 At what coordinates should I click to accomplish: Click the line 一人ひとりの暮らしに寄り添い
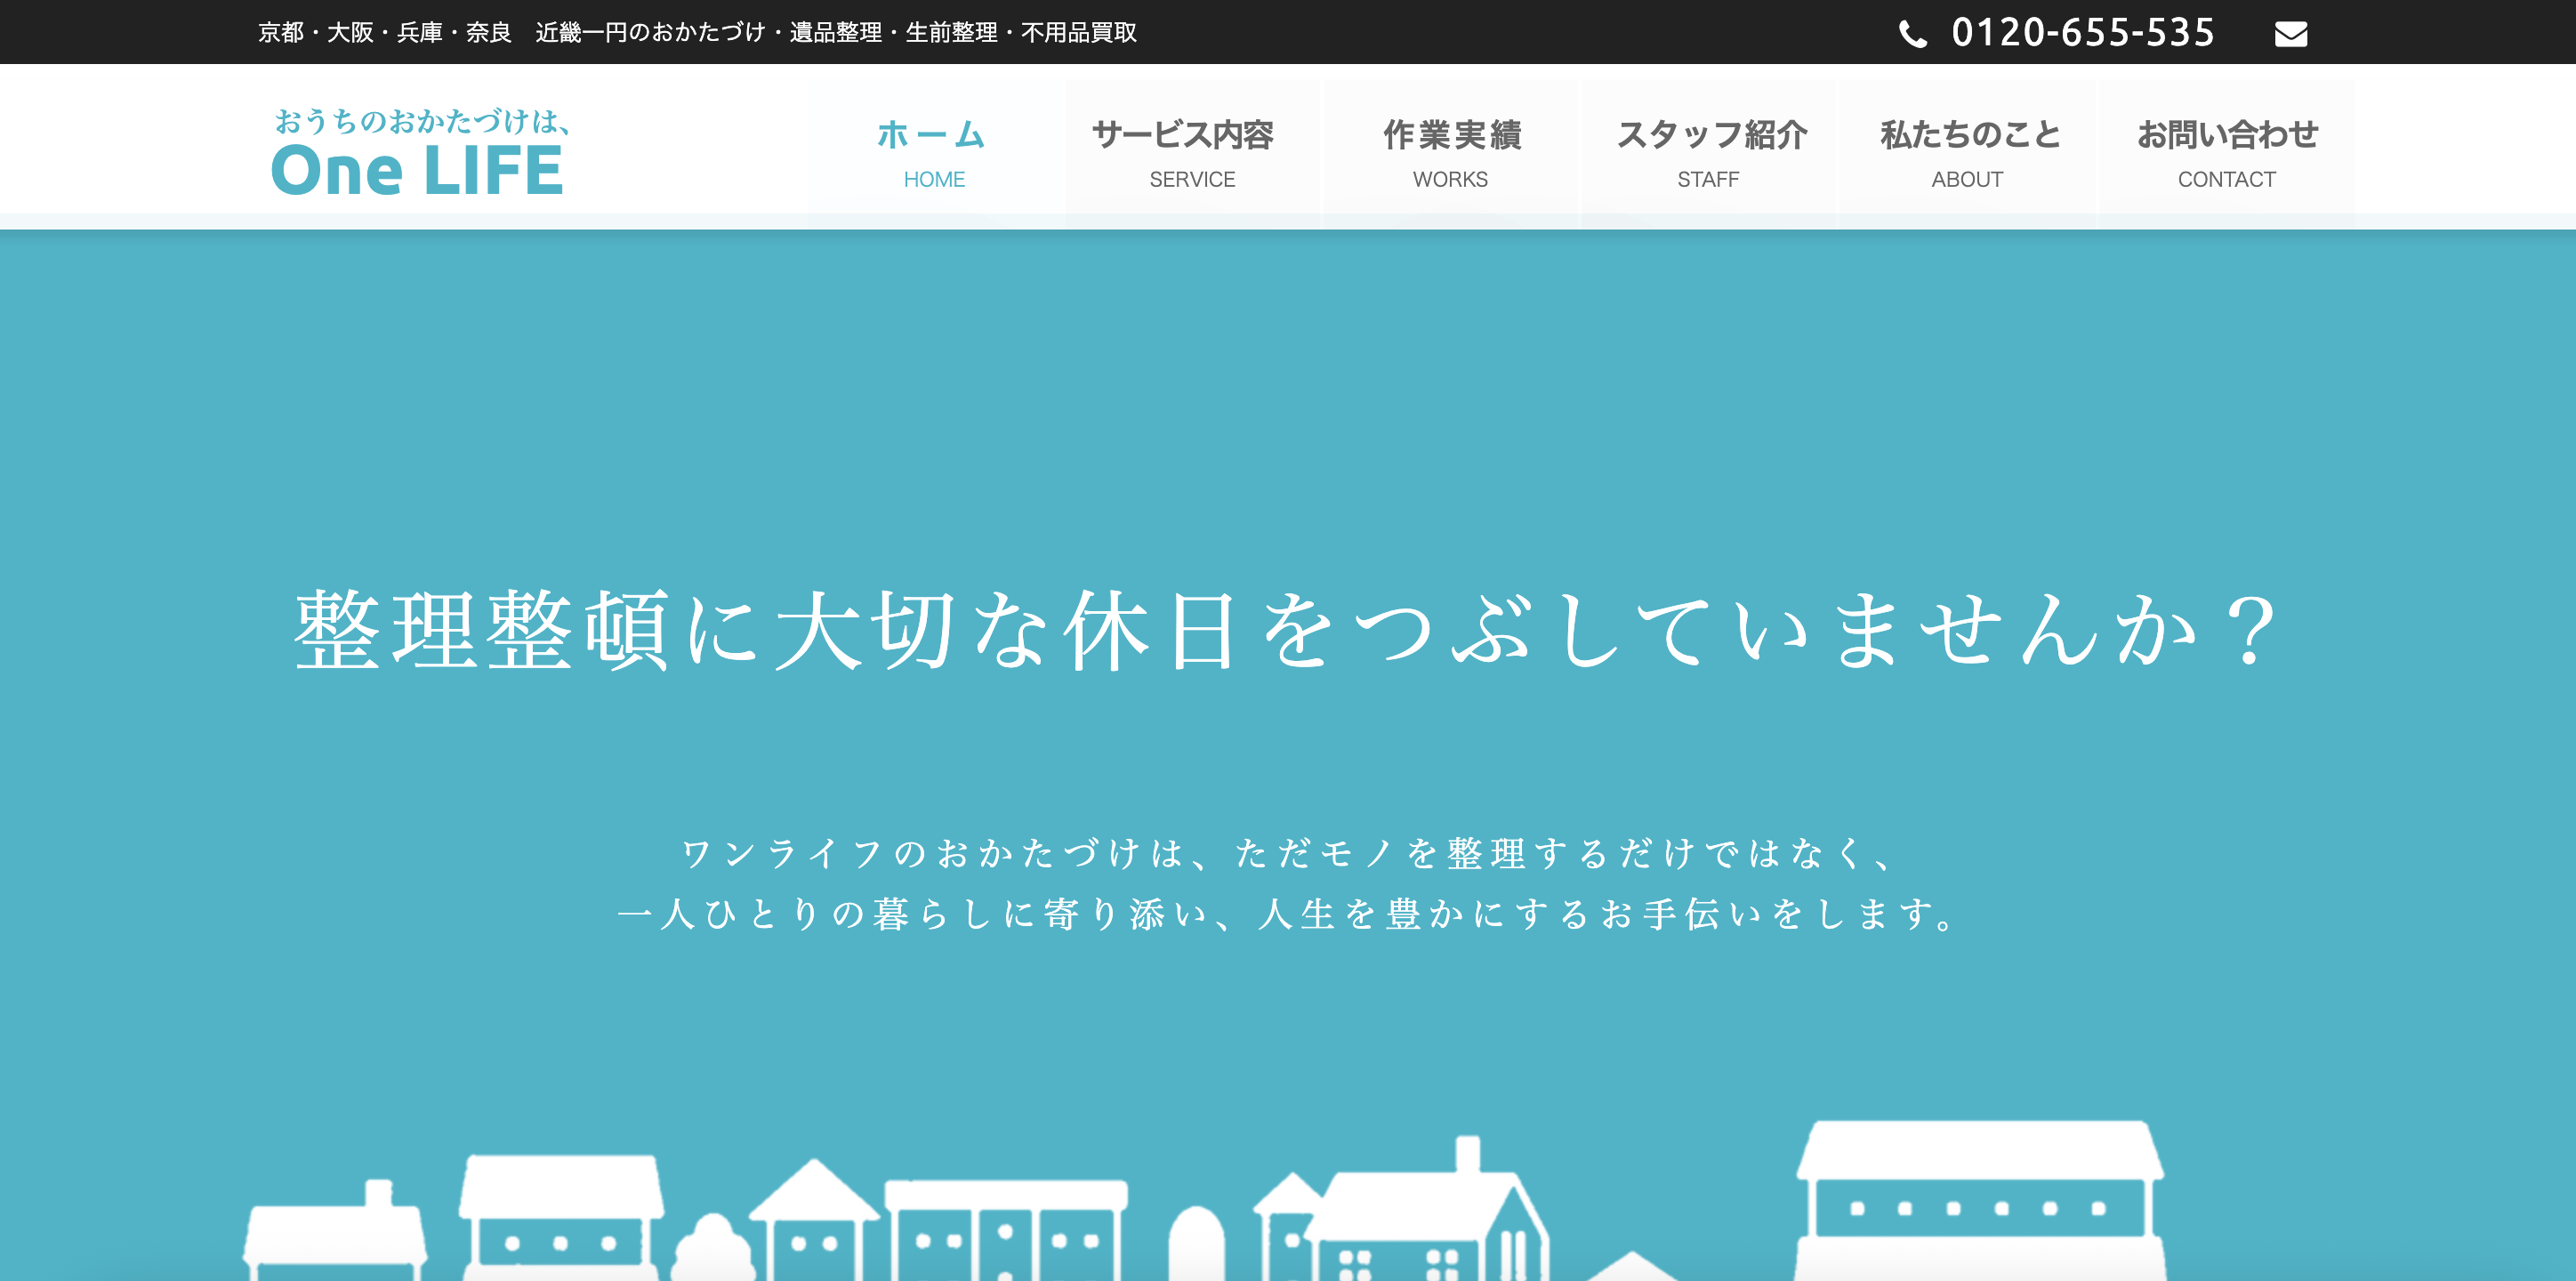coord(913,914)
